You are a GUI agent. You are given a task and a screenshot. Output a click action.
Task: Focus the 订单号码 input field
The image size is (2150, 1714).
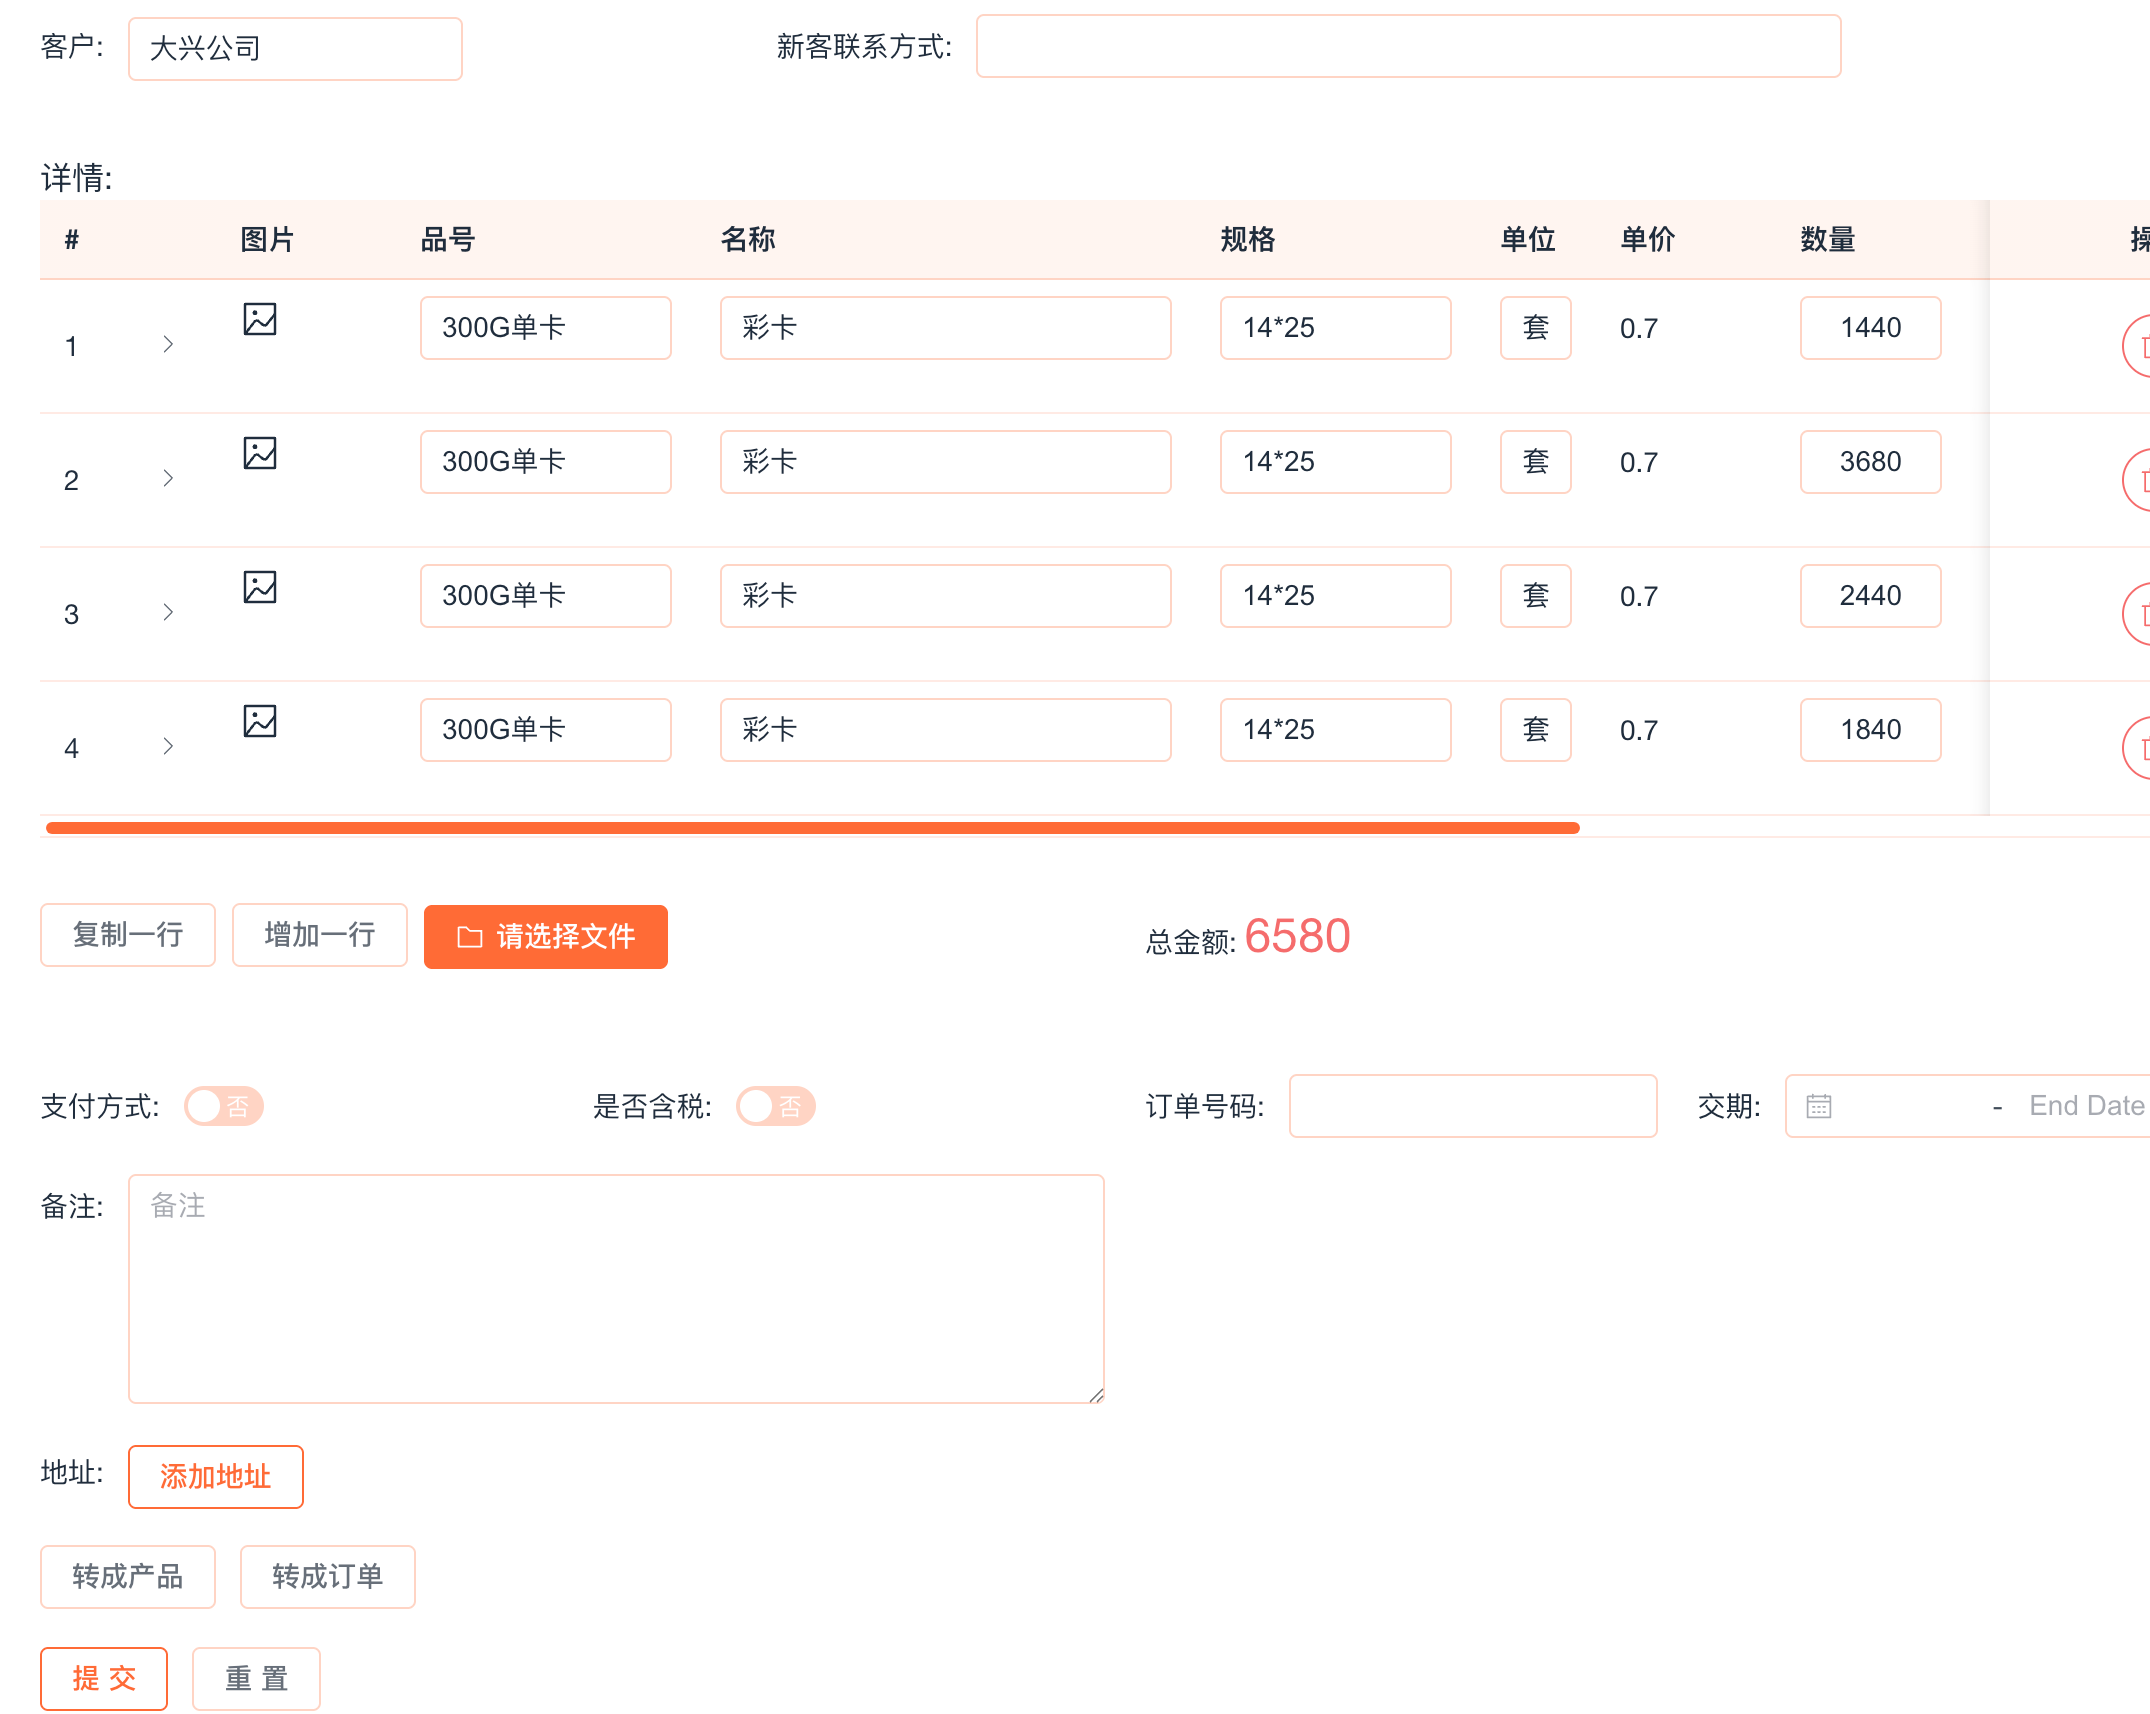(1472, 1106)
